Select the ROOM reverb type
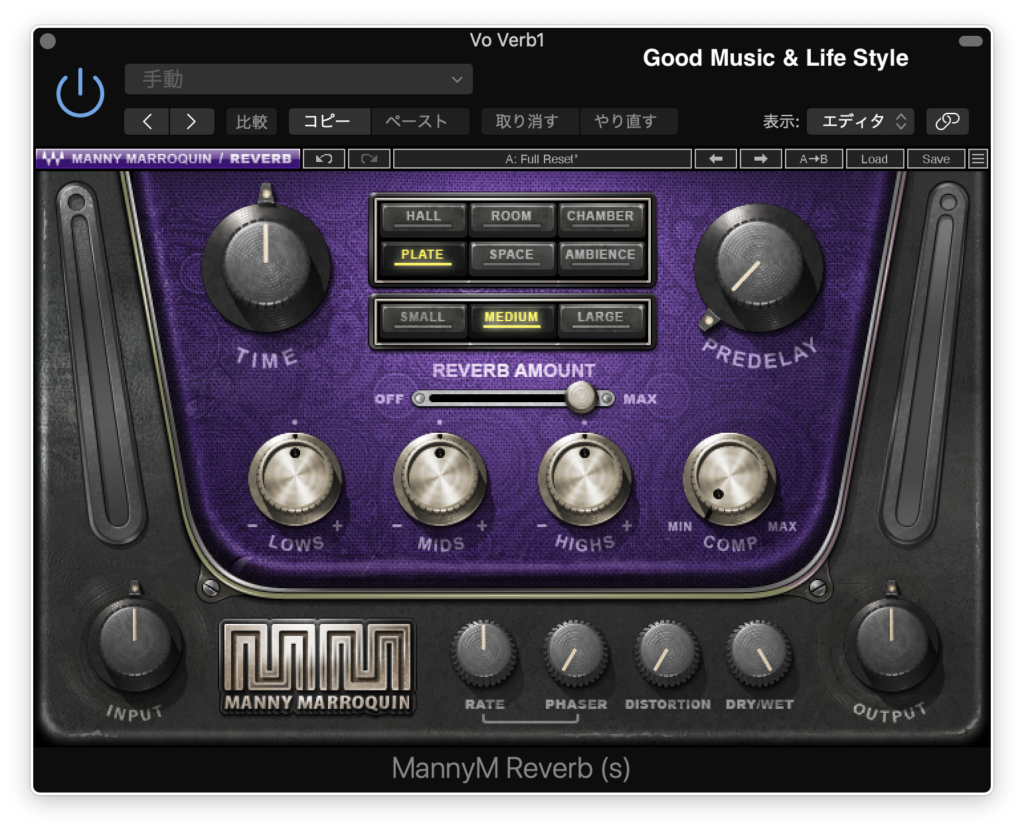 511,217
